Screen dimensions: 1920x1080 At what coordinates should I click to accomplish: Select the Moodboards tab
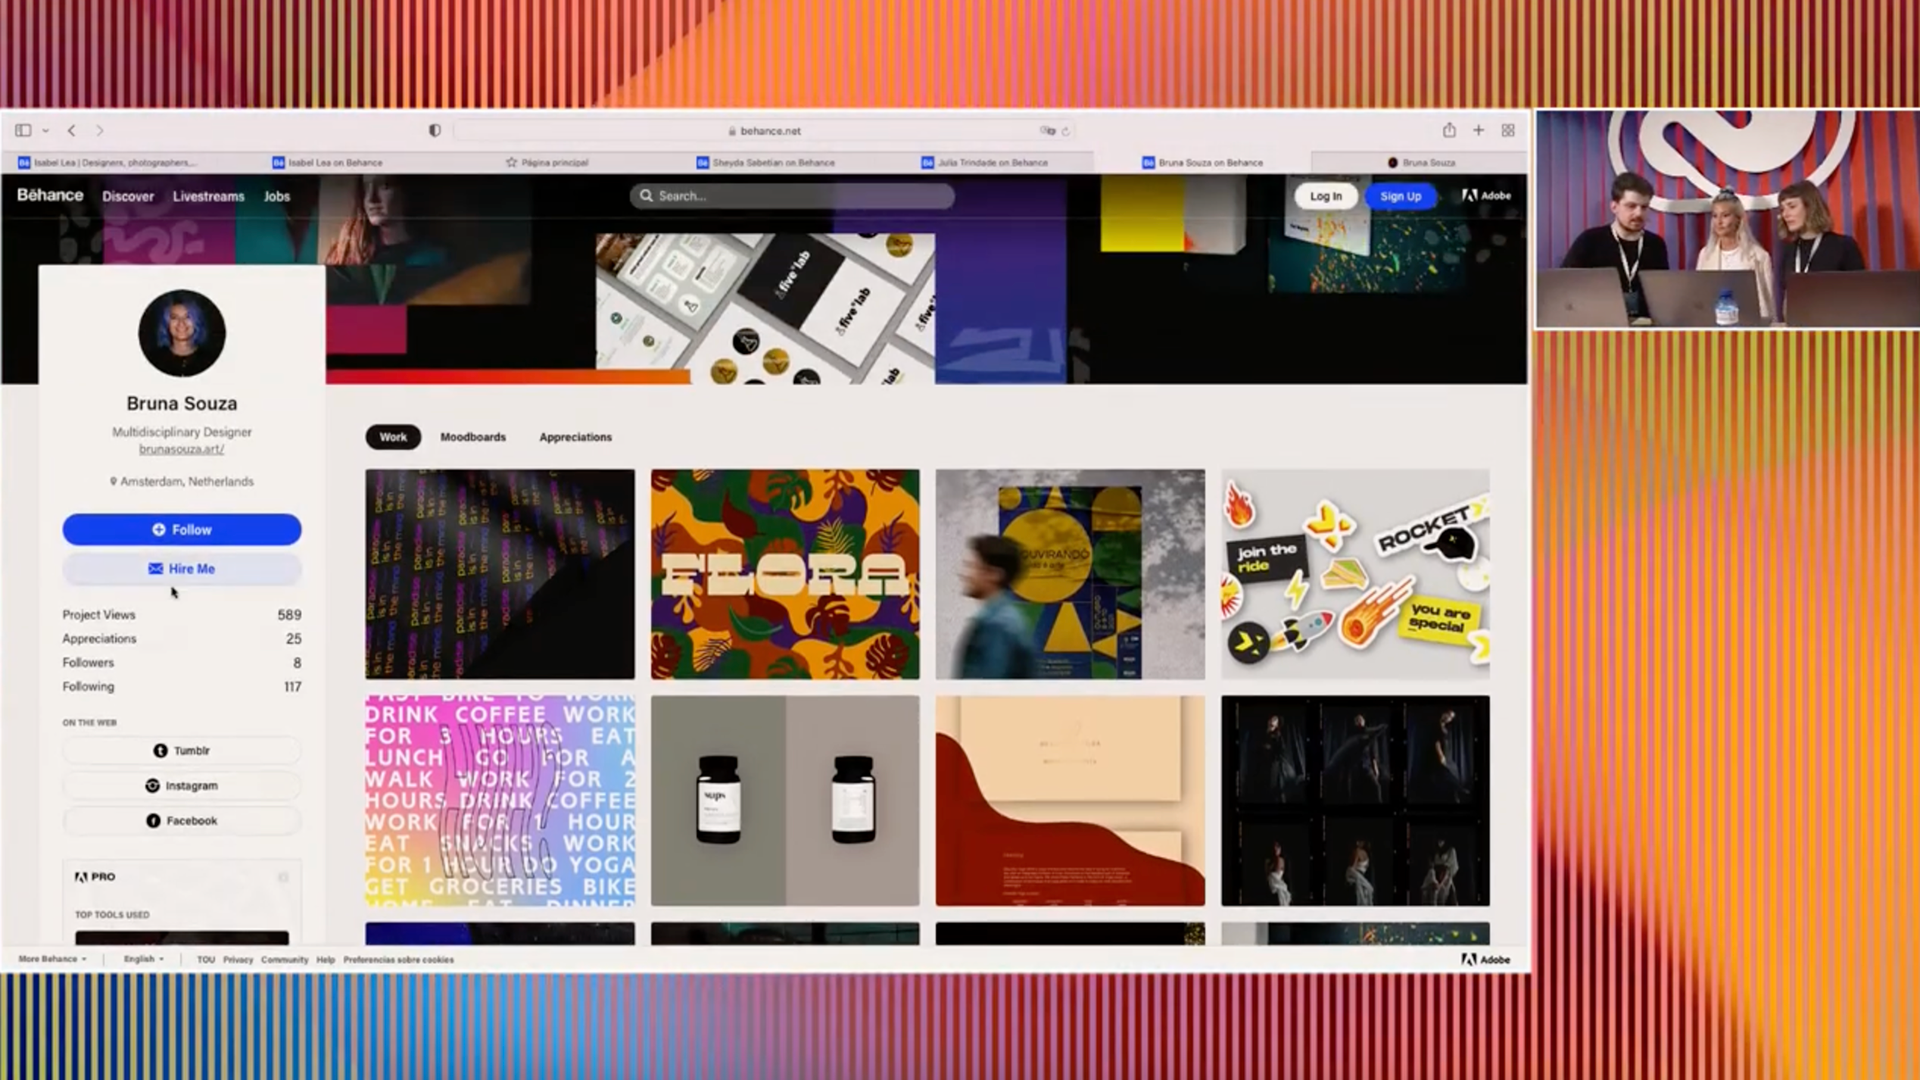click(473, 437)
